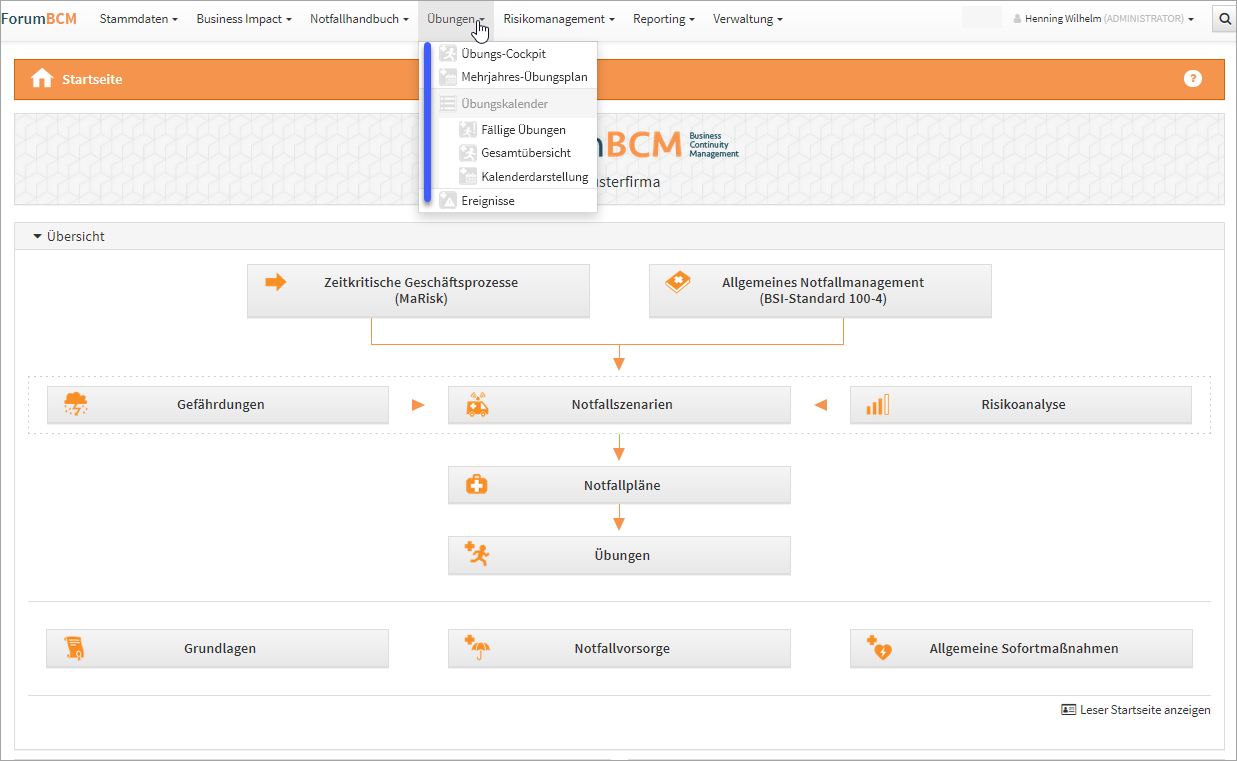Image resolution: width=1237 pixels, height=761 pixels.
Task: Open help via the question mark icon
Action: click(x=1192, y=79)
